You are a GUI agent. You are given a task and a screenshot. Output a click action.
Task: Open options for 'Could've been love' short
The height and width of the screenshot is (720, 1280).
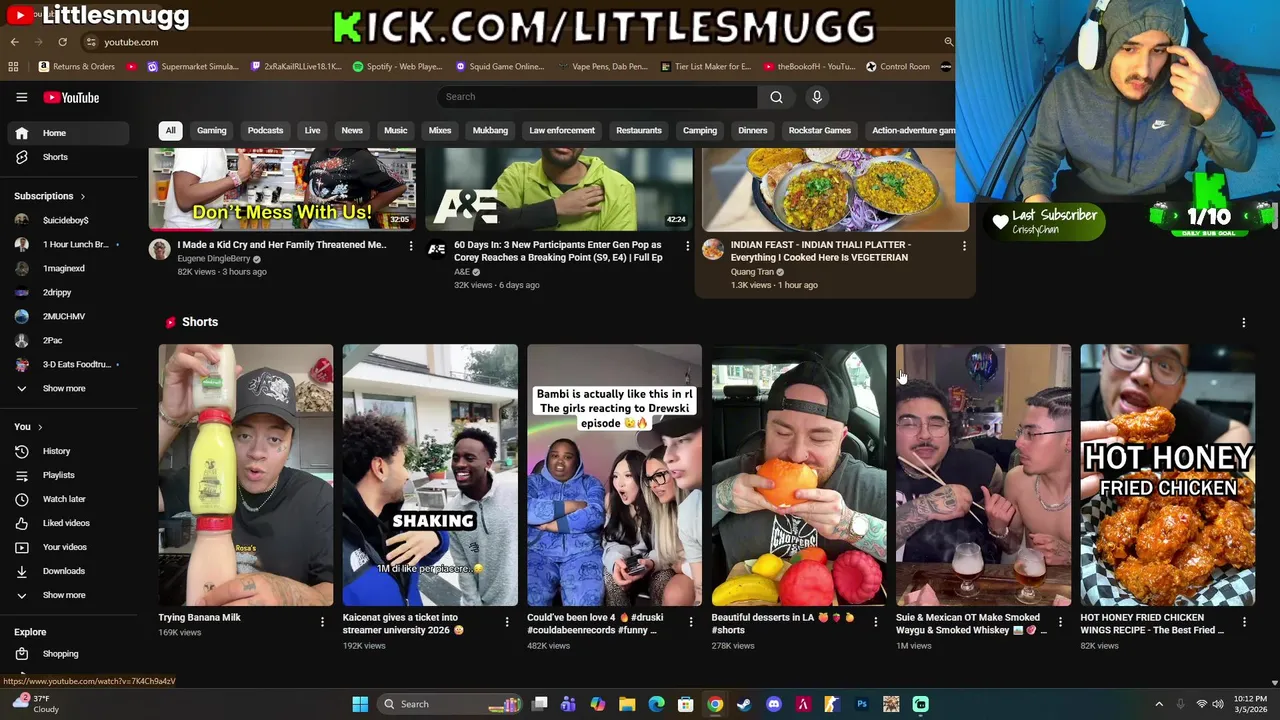690,622
